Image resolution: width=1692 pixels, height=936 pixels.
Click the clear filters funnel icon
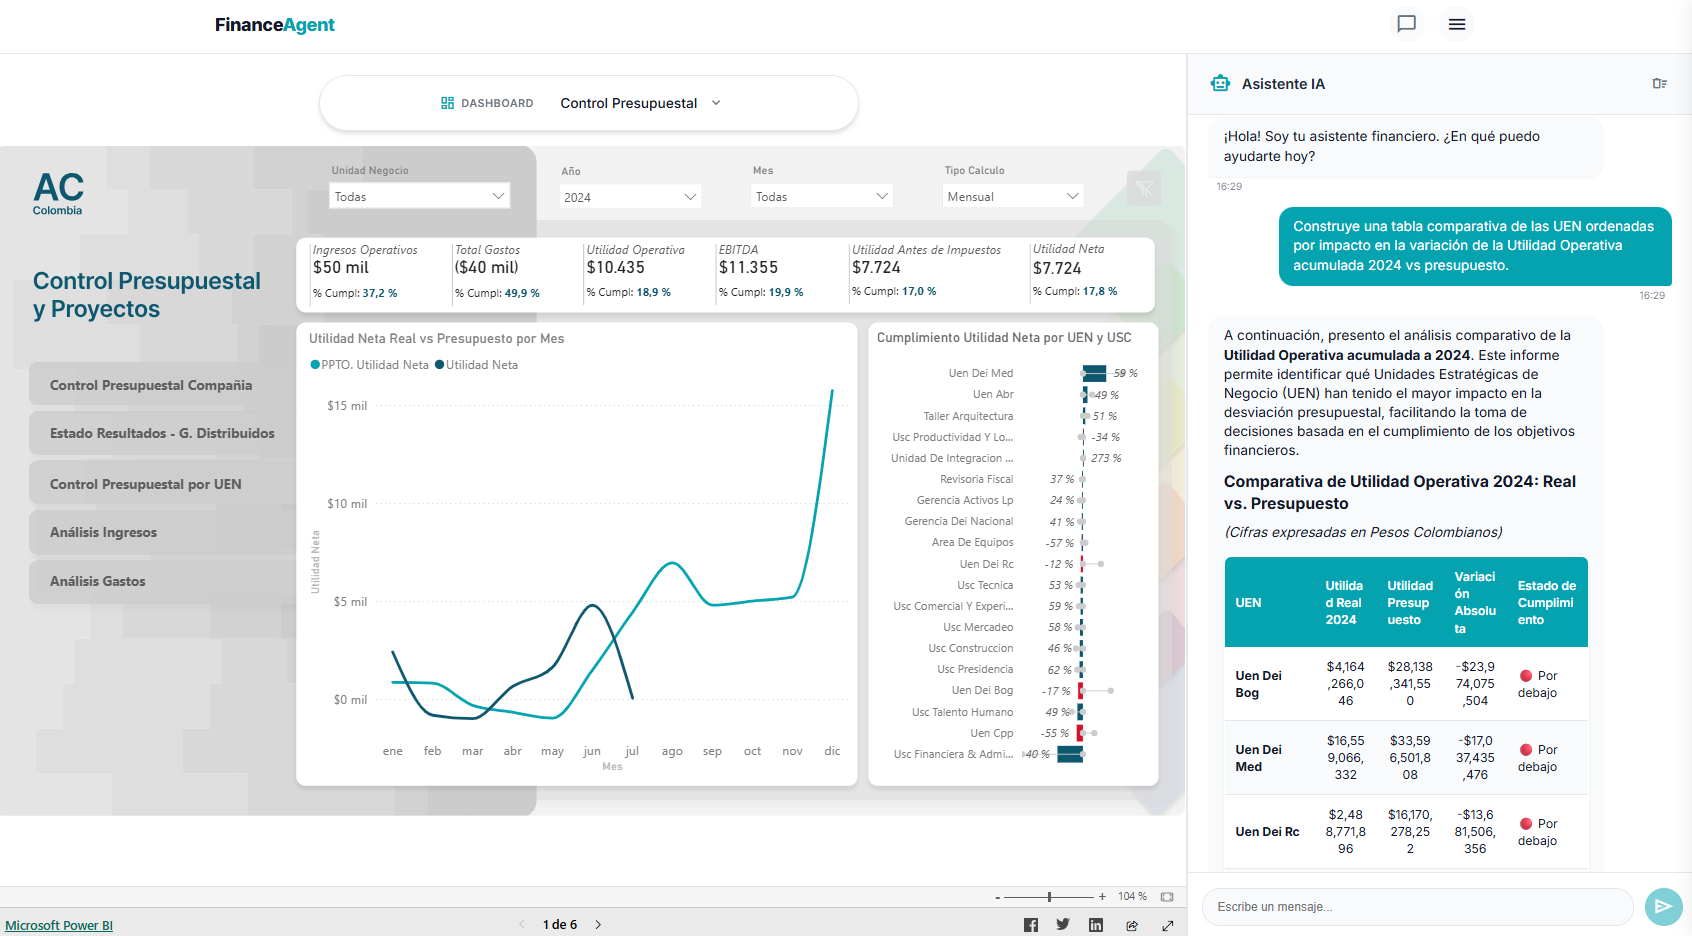1144,188
